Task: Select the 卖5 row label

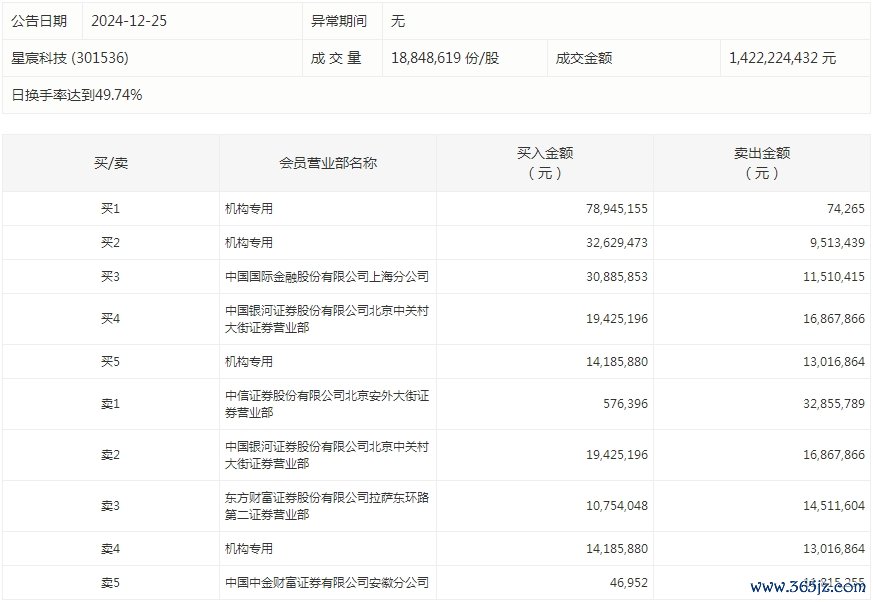Action: click(x=110, y=583)
